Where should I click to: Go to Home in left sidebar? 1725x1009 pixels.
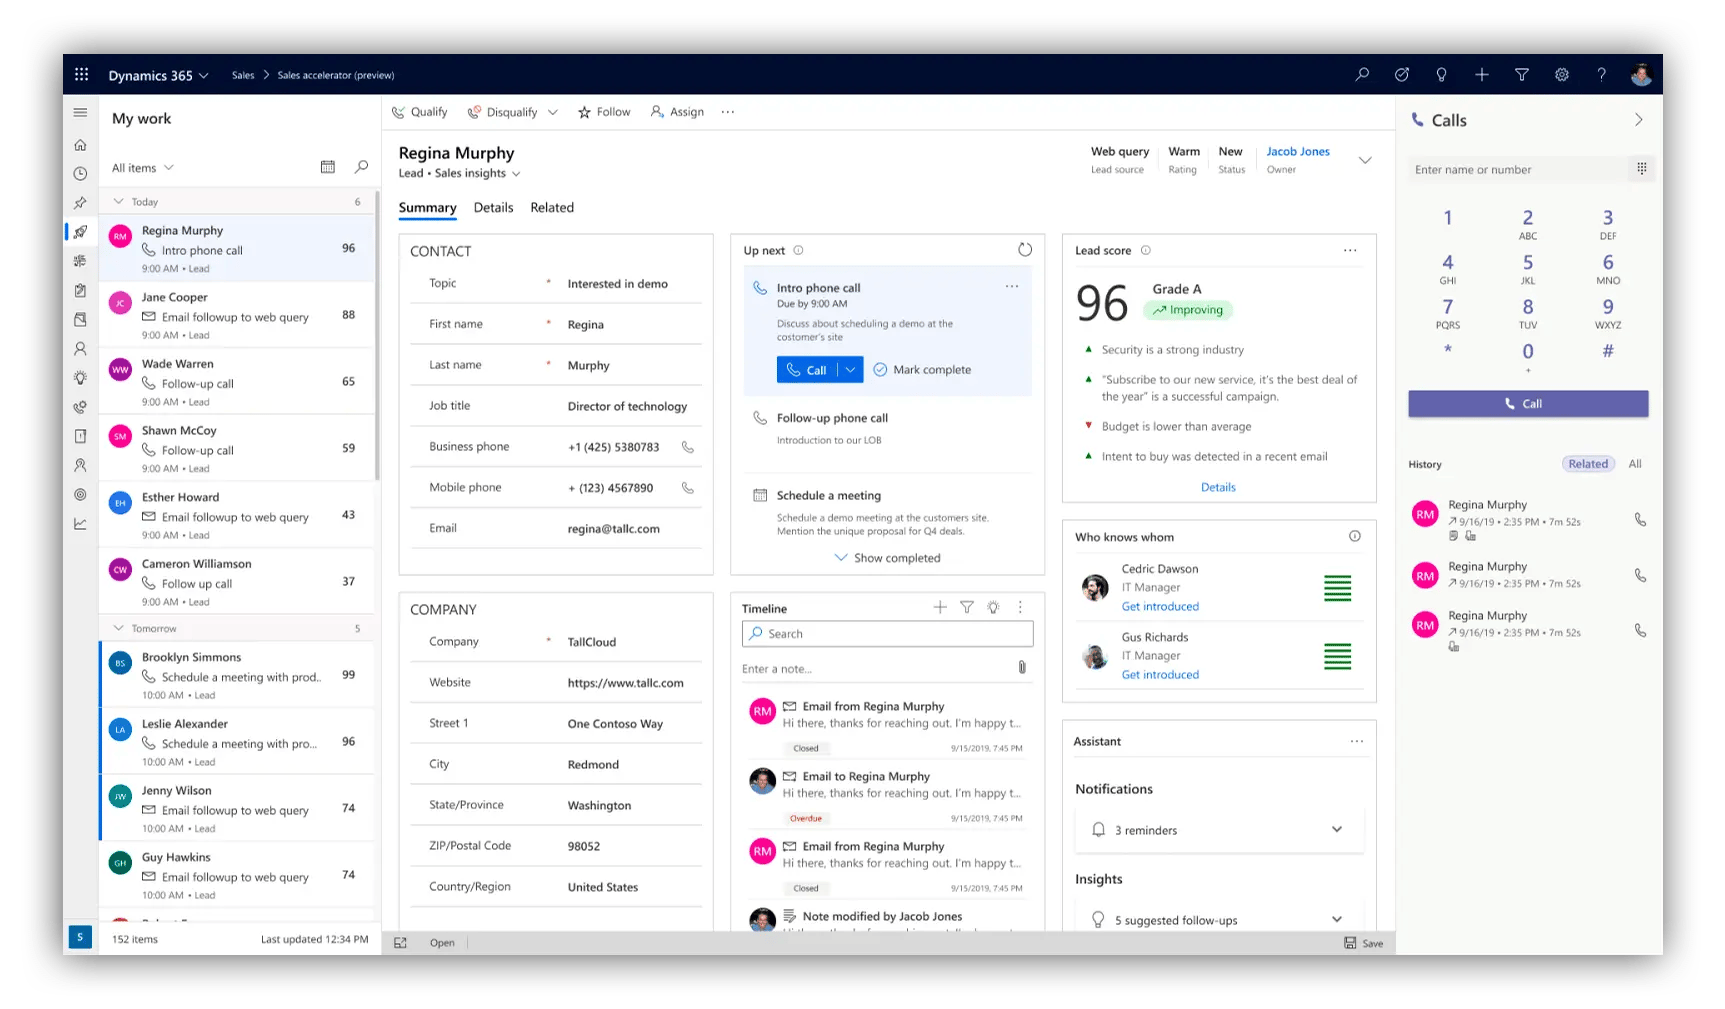coord(80,145)
